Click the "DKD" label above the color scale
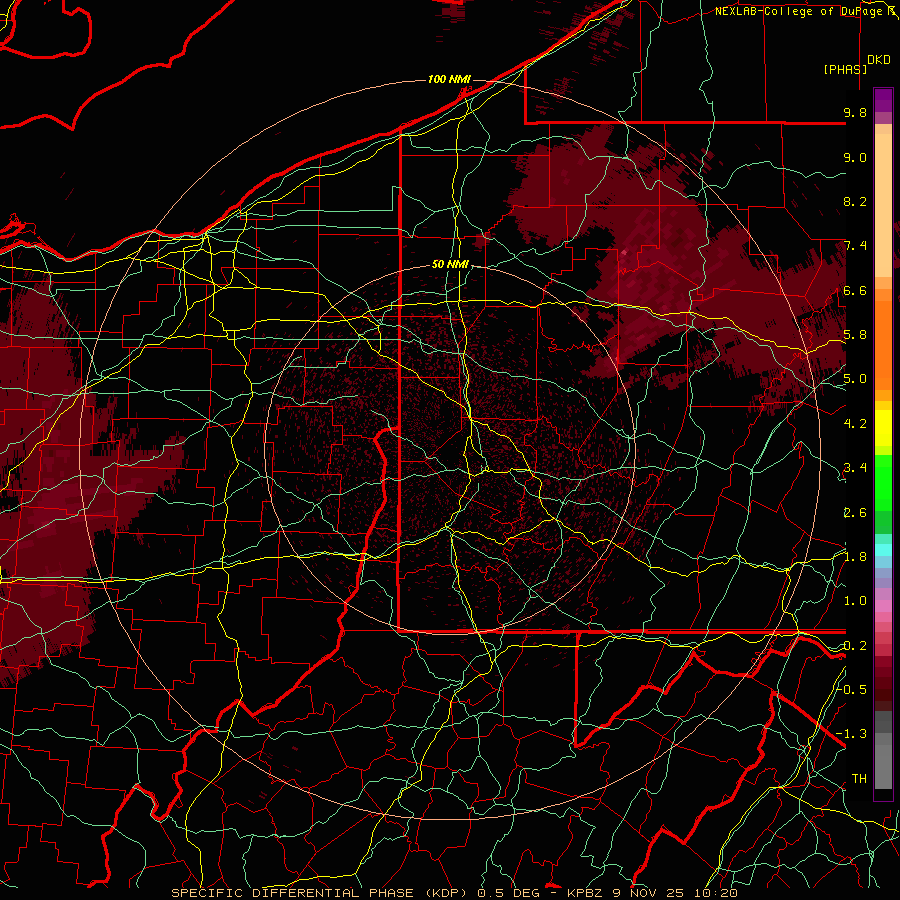Image resolution: width=900 pixels, height=900 pixels. 879,60
